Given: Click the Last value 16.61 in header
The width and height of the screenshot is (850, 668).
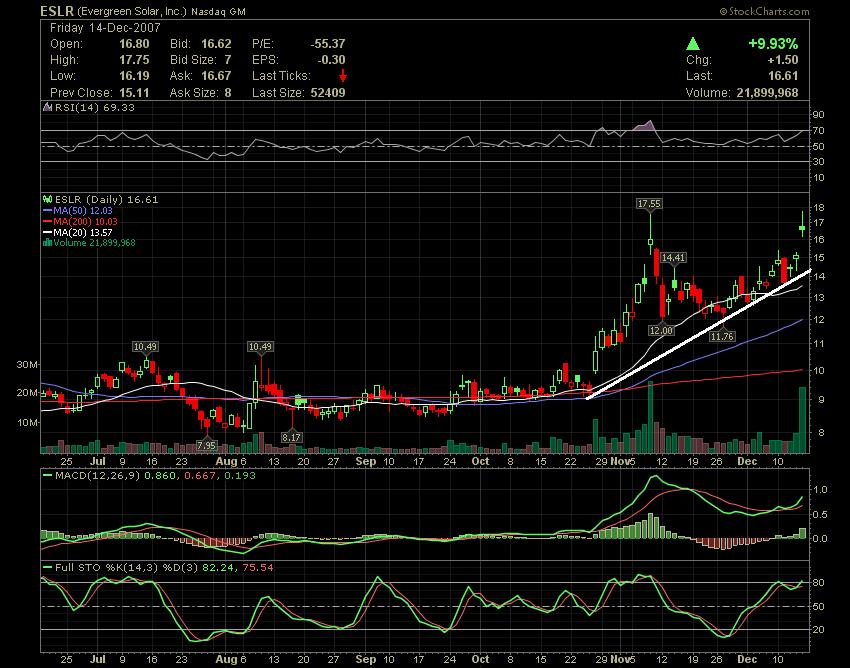Looking at the screenshot, I should point(783,76).
